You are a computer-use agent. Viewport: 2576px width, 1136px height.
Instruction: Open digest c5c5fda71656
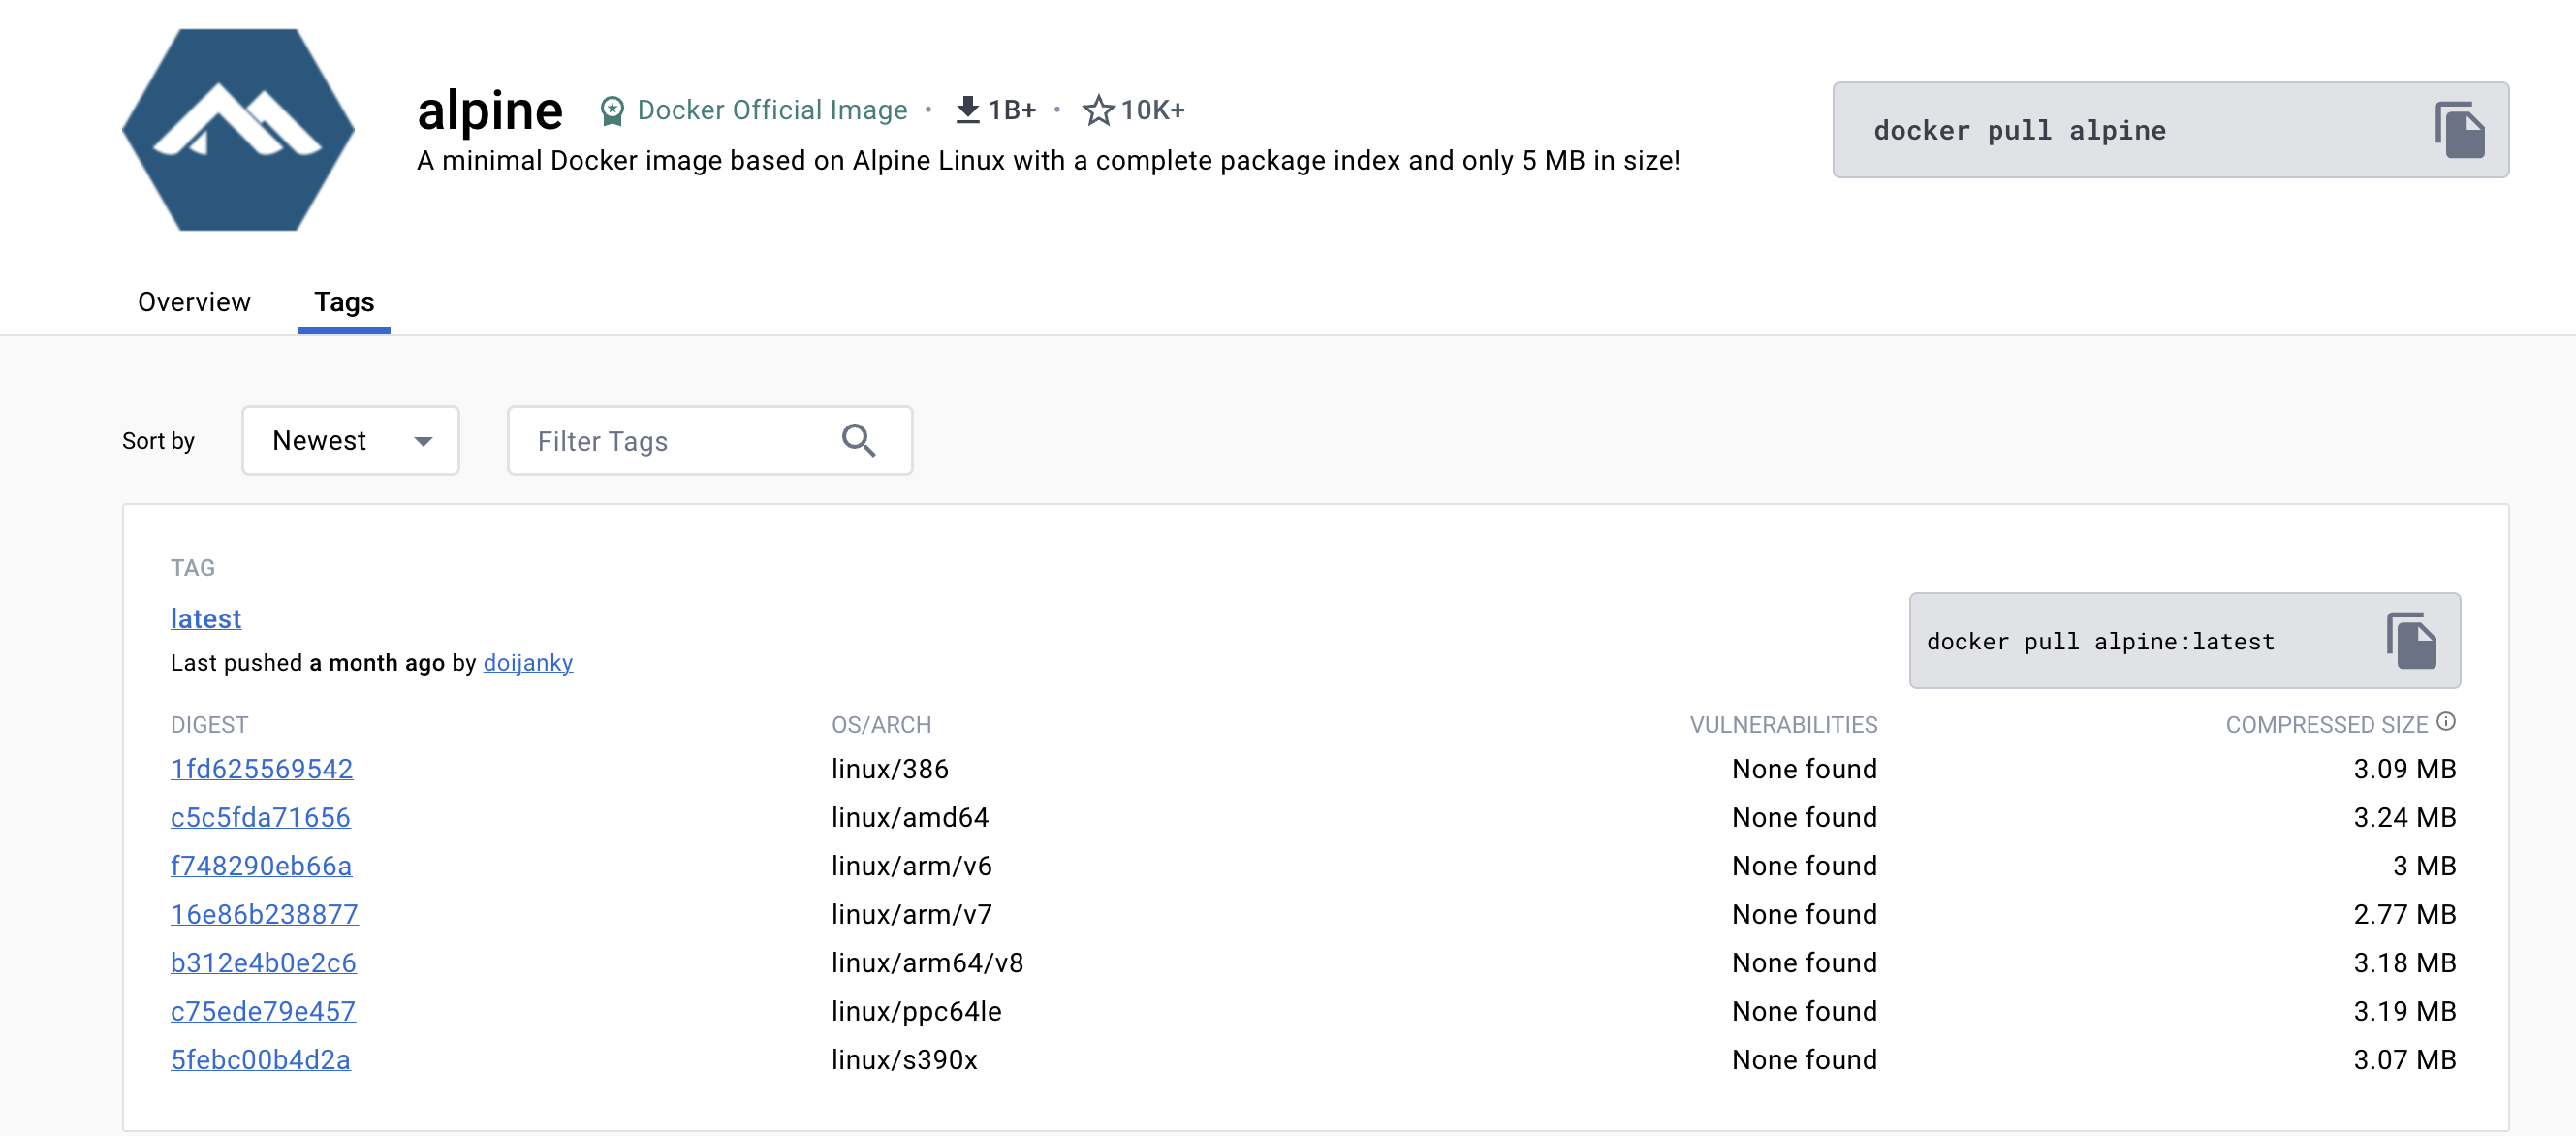[x=261, y=817]
